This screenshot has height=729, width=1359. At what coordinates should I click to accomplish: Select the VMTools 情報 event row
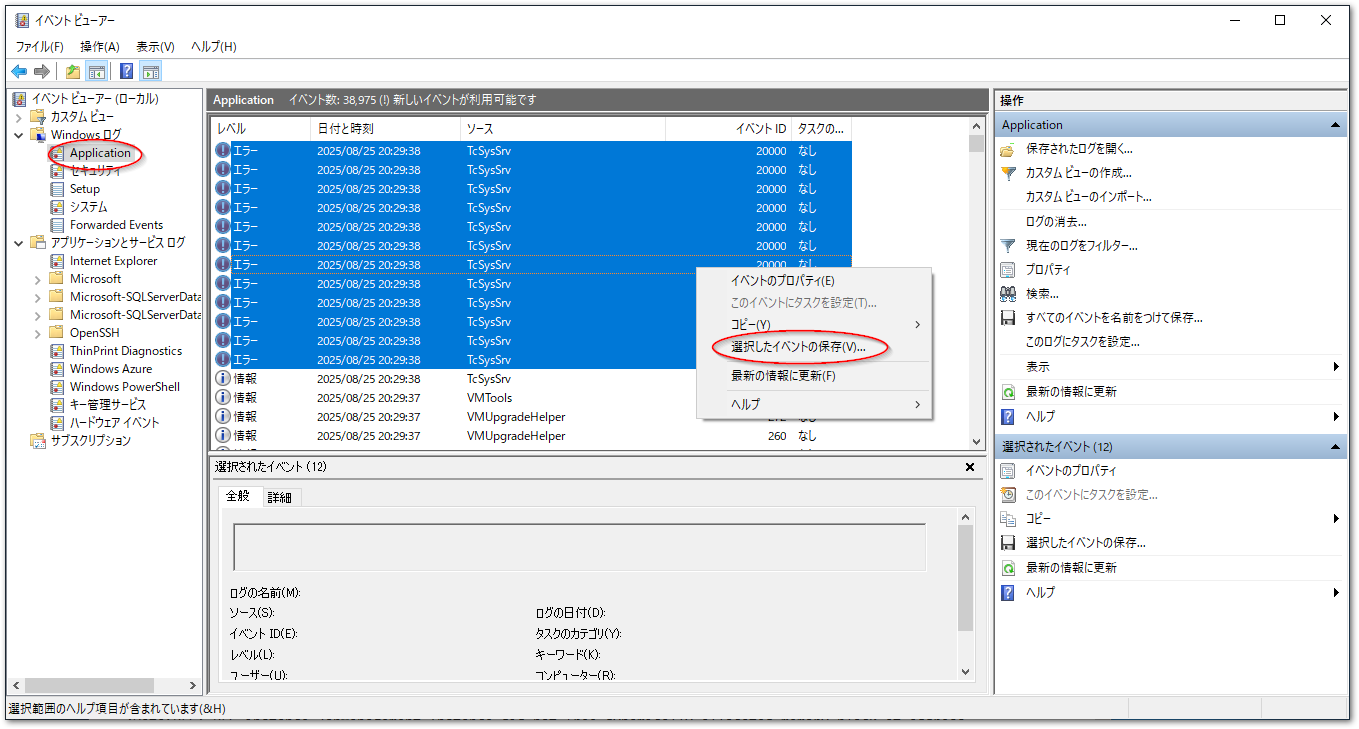point(531,398)
